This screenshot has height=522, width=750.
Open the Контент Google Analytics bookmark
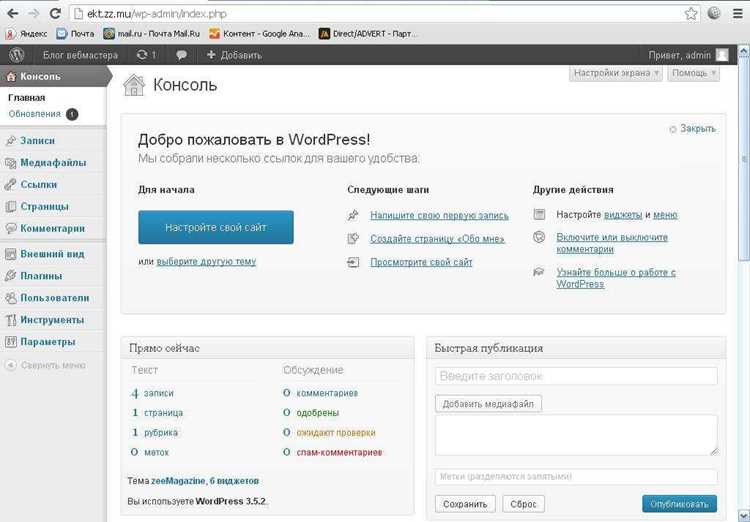(x=260, y=33)
